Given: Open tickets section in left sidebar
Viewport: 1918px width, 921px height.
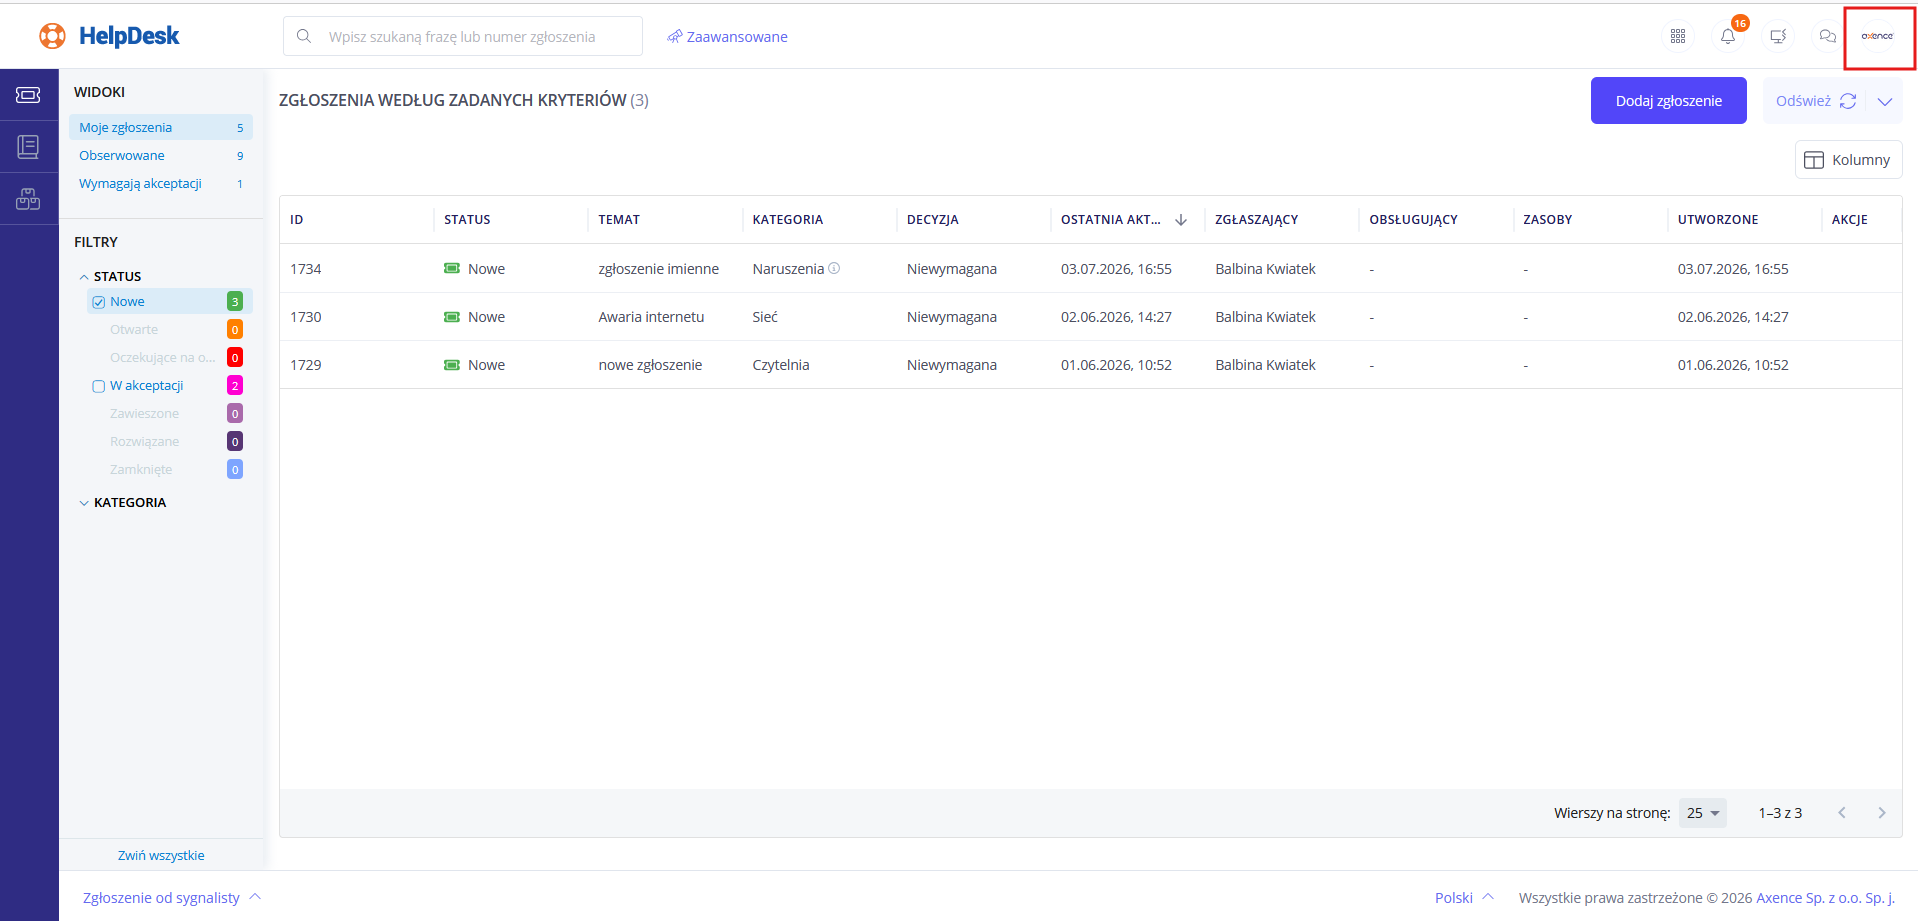Looking at the screenshot, I should (28, 95).
